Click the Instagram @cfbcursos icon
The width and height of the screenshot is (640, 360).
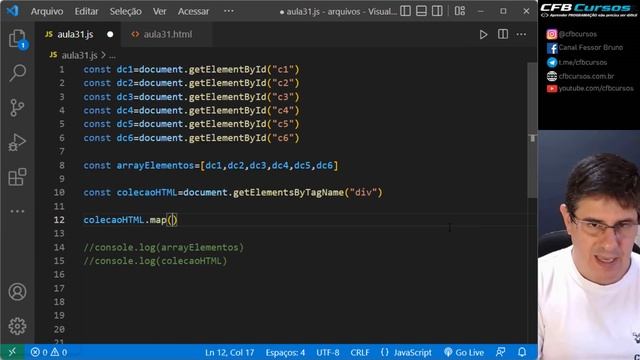[x=552, y=34]
